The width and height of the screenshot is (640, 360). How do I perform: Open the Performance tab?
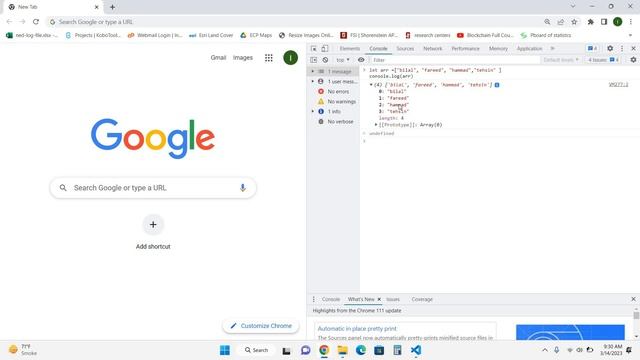point(465,49)
